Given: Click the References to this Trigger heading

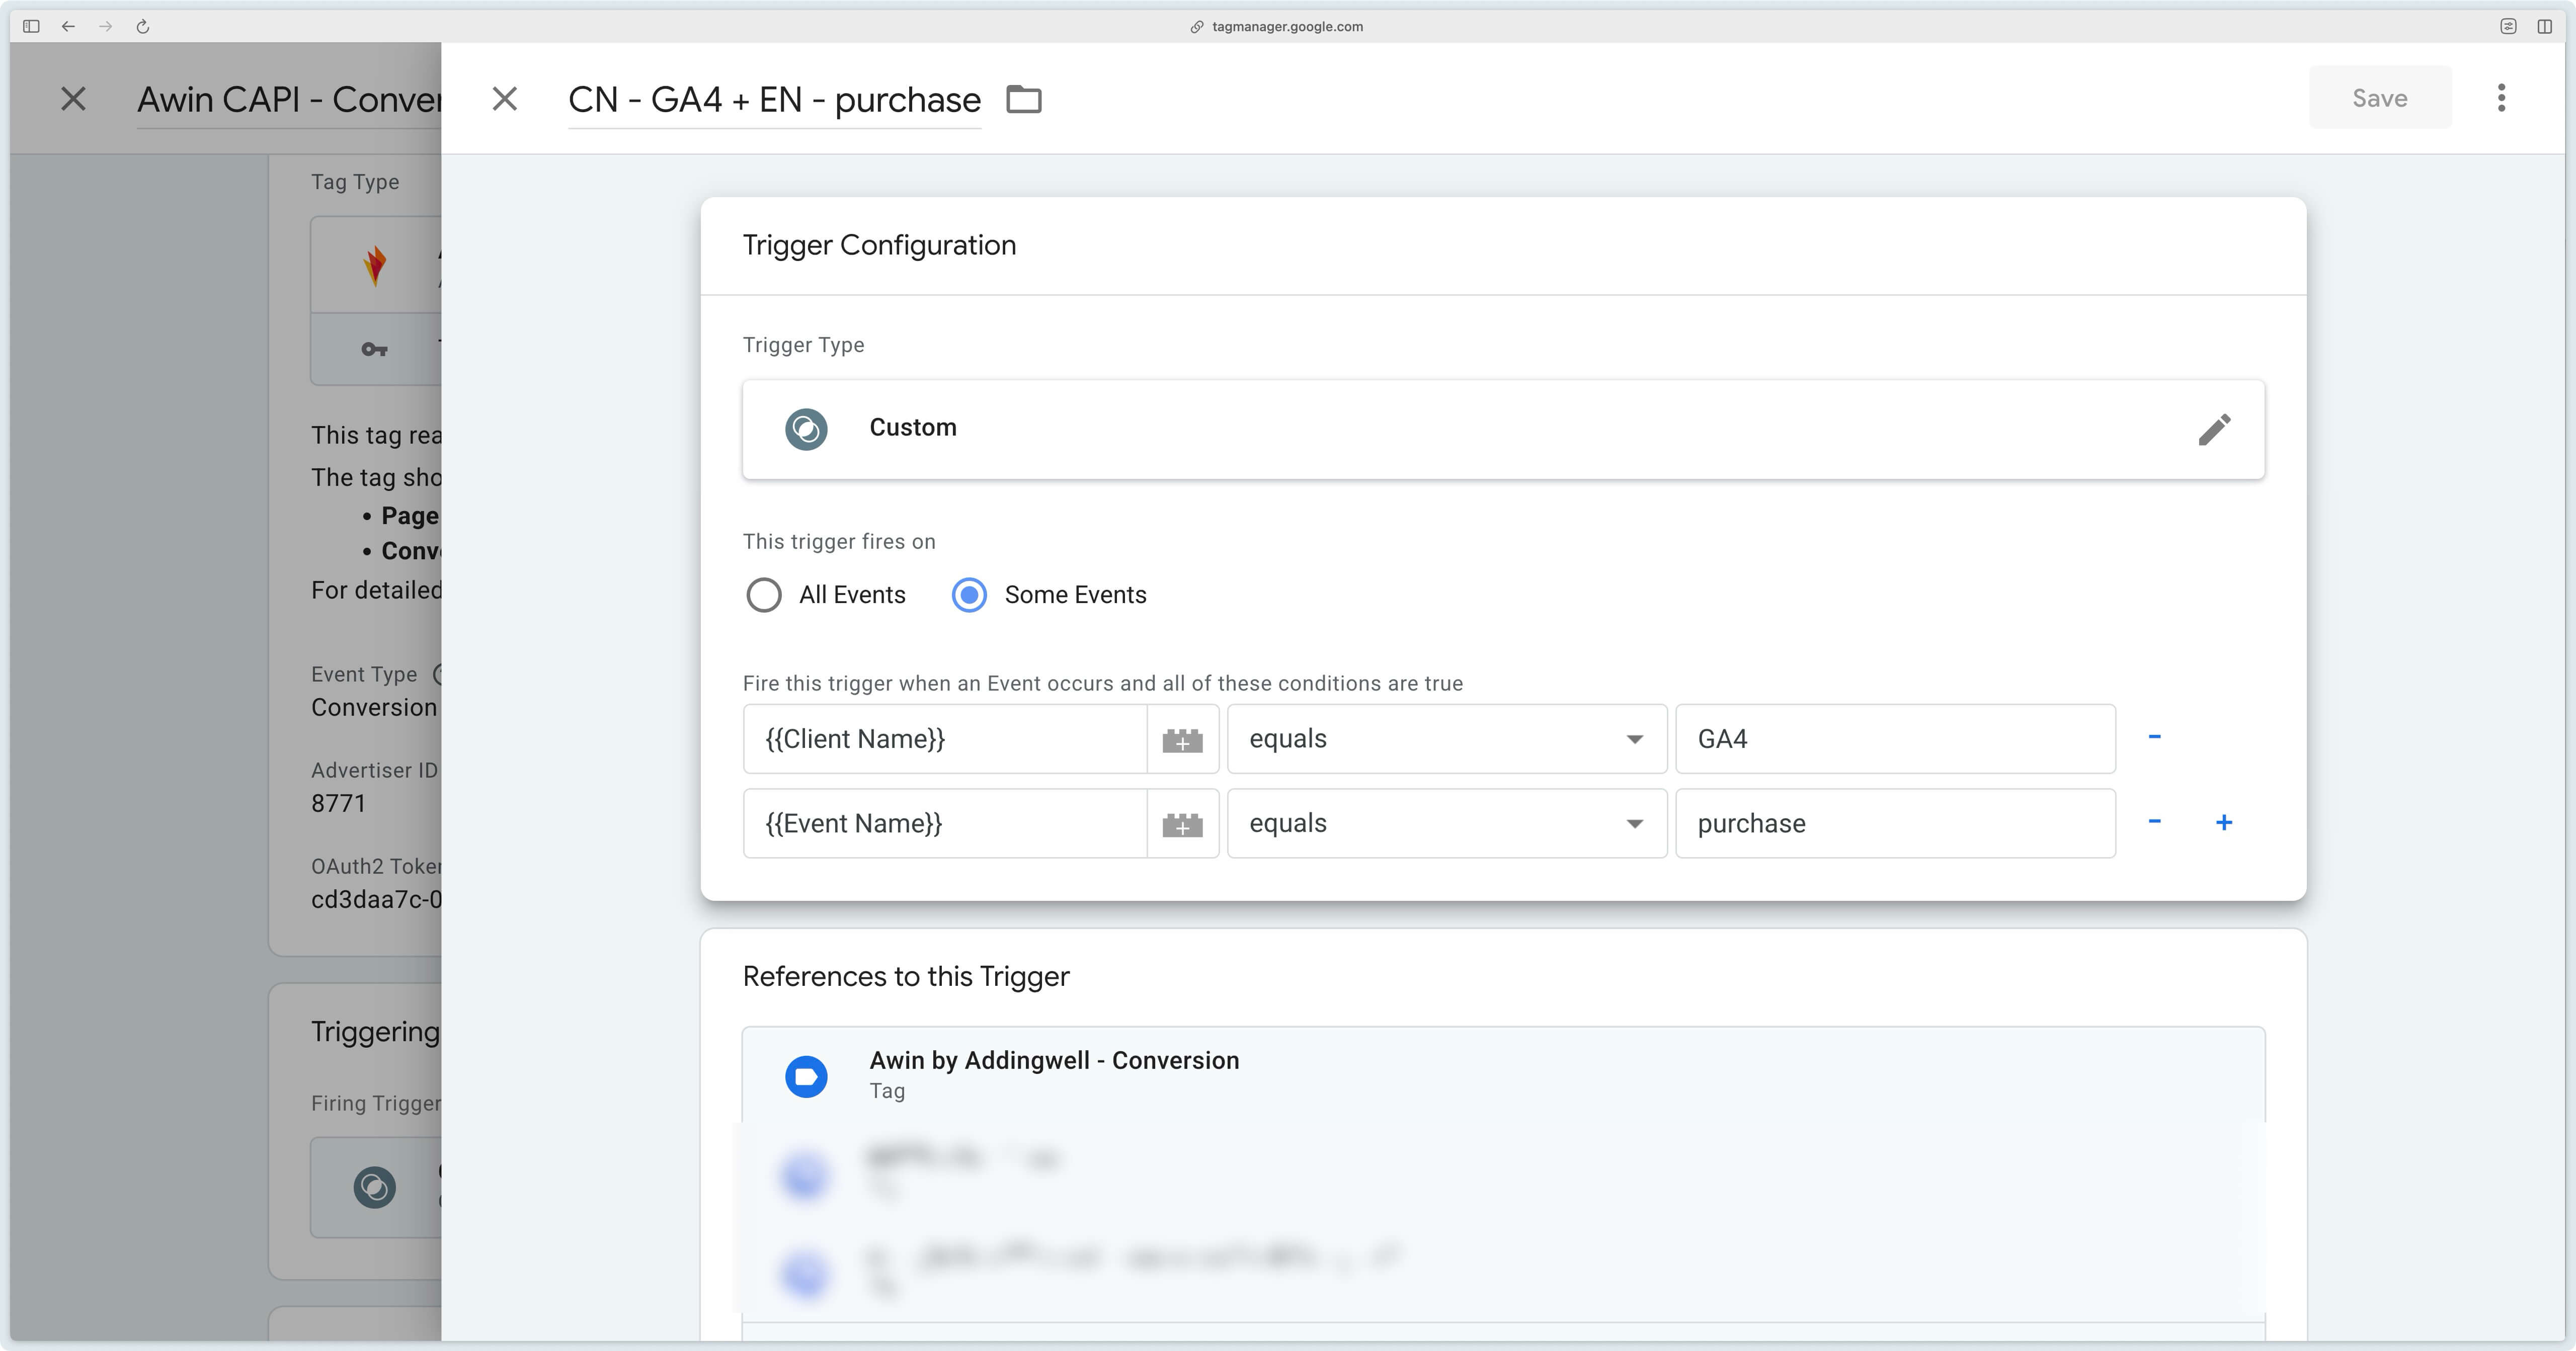Looking at the screenshot, I should pyautogui.click(x=906, y=977).
